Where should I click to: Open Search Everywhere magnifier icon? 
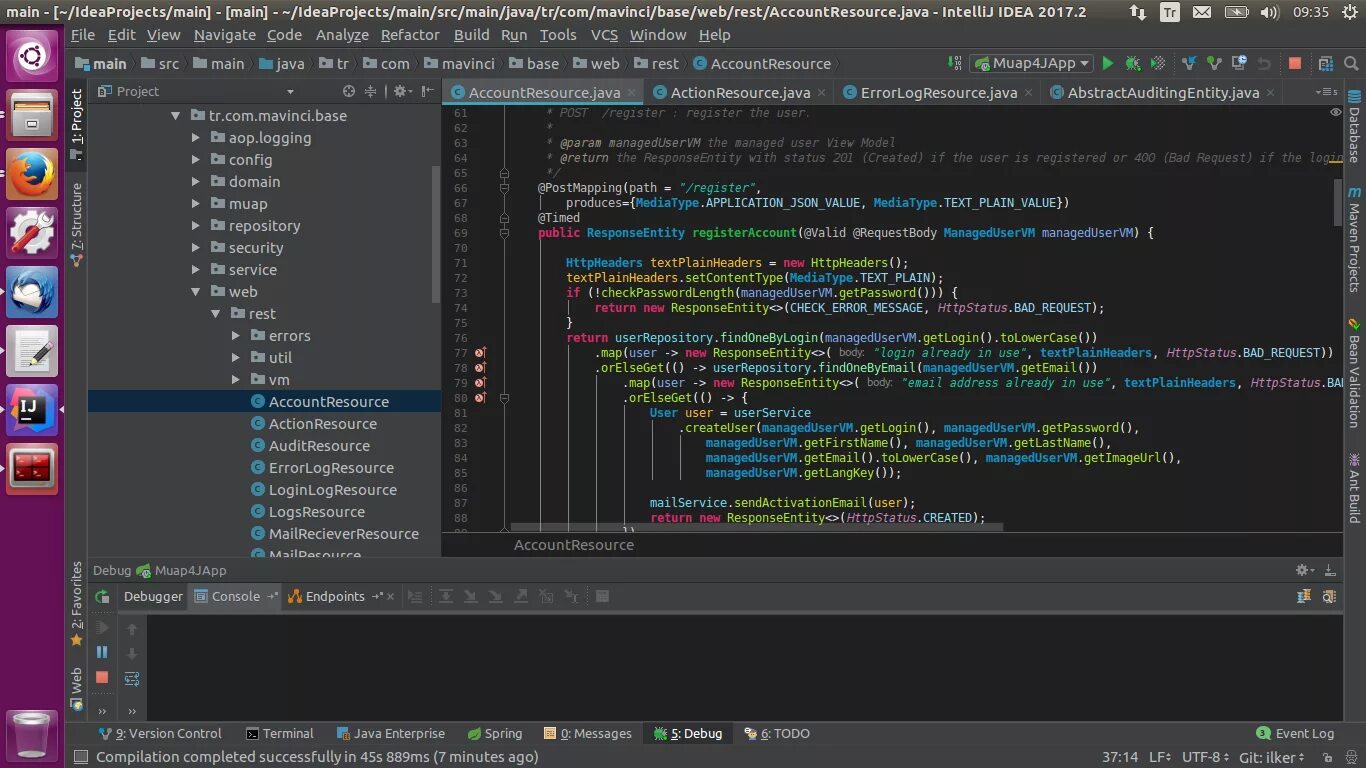(1351, 63)
